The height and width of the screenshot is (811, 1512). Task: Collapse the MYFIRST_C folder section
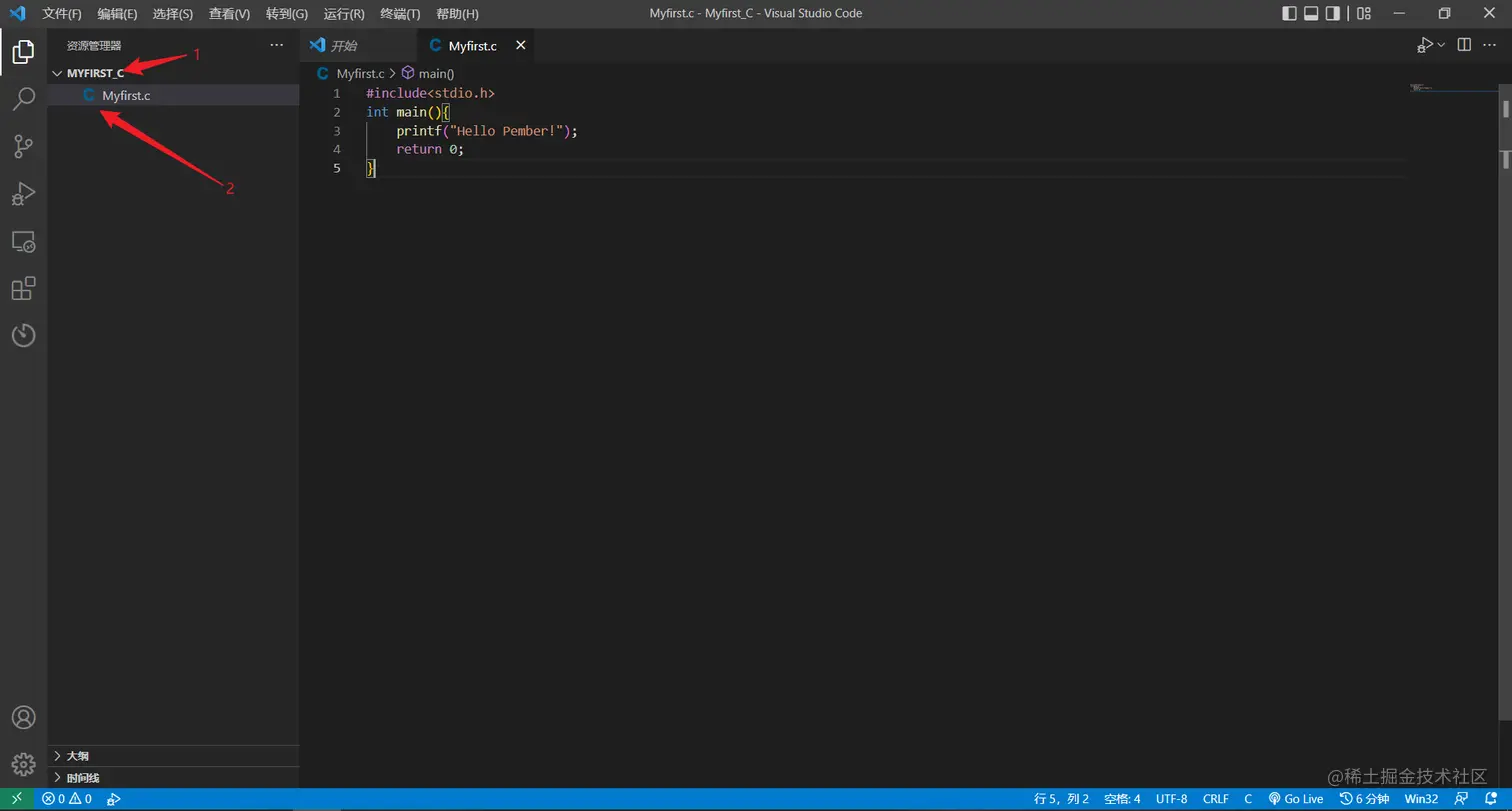coord(173,73)
